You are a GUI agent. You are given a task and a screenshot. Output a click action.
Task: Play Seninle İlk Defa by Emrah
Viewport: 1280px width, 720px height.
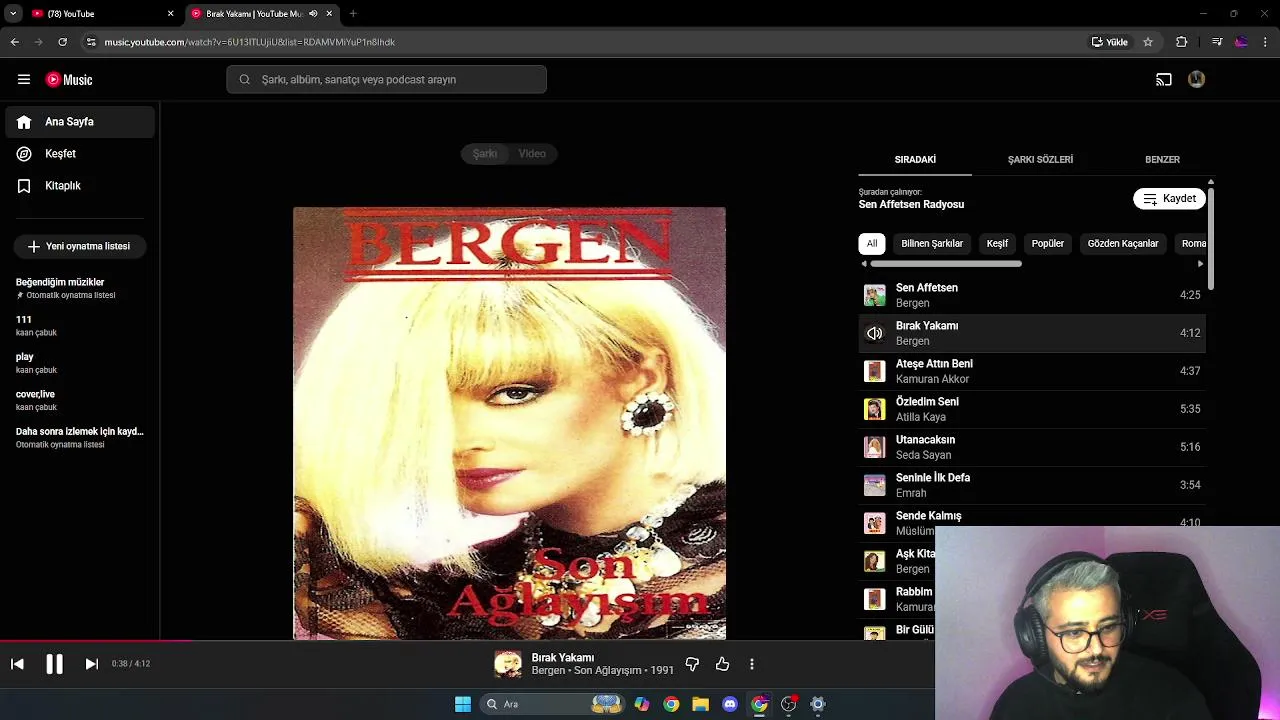[x=1032, y=485]
